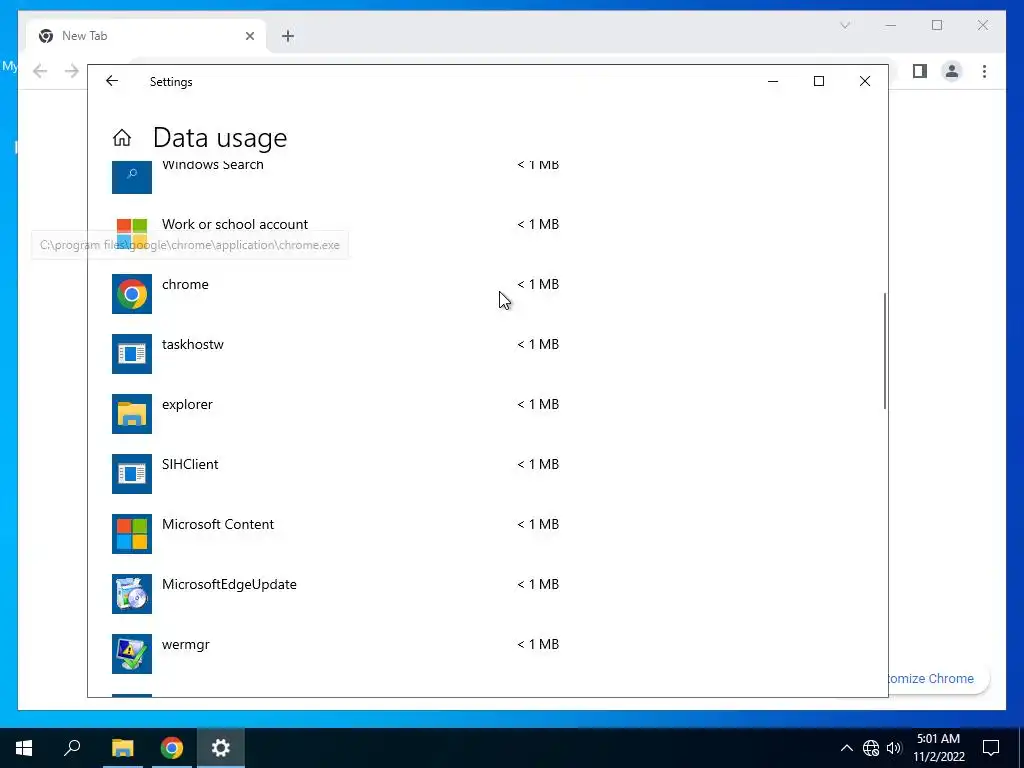Viewport: 1024px width, 768px height.
Task: Select the New Tab tab in Chrome
Action: point(146,36)
